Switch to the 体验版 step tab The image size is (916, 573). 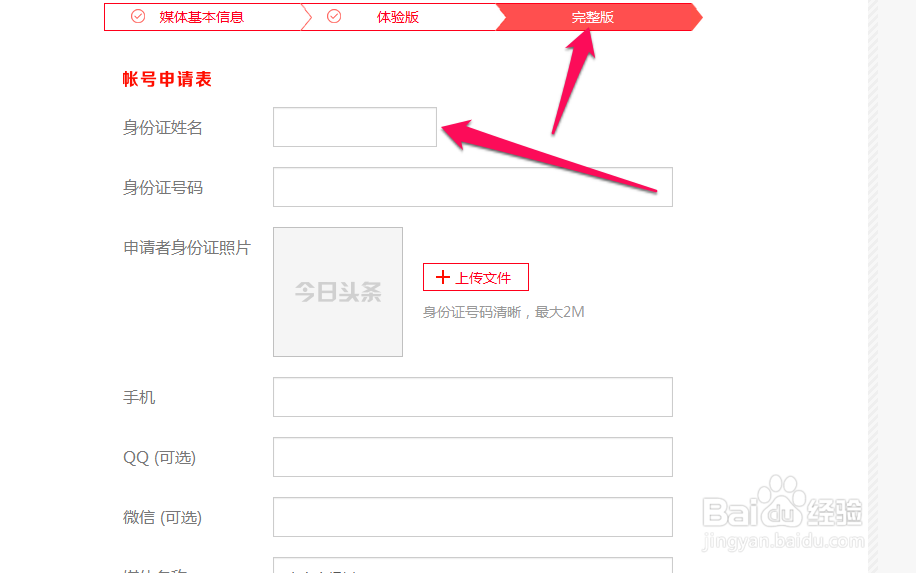pos(399,17)
